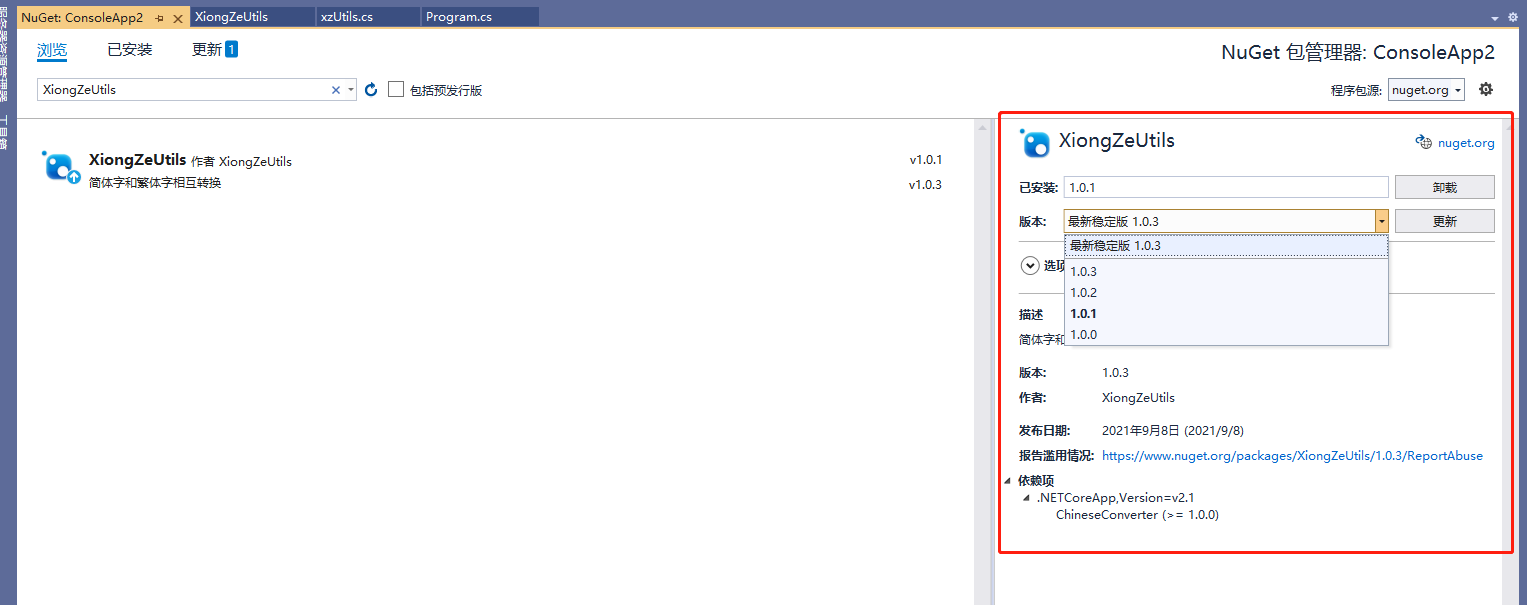Image resolution: width=1527 pixels, height=605 pixels.
Task: Open the nuget.org link in details
Action: pos(1466,143)
